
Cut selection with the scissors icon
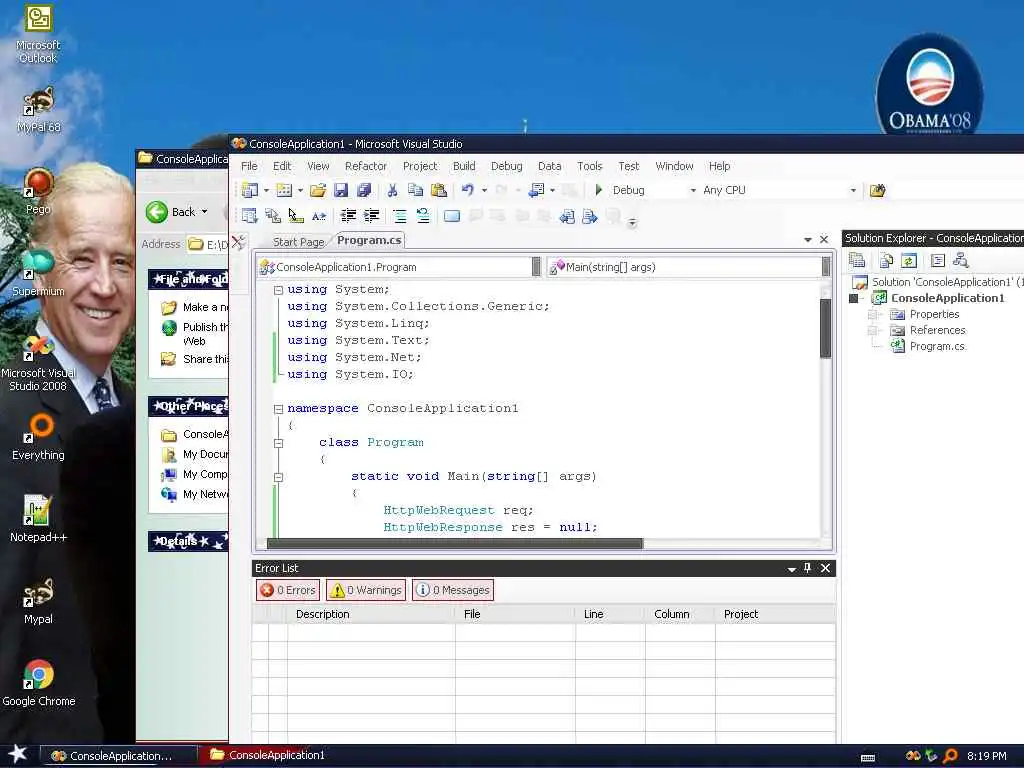[x=392, y=190]
